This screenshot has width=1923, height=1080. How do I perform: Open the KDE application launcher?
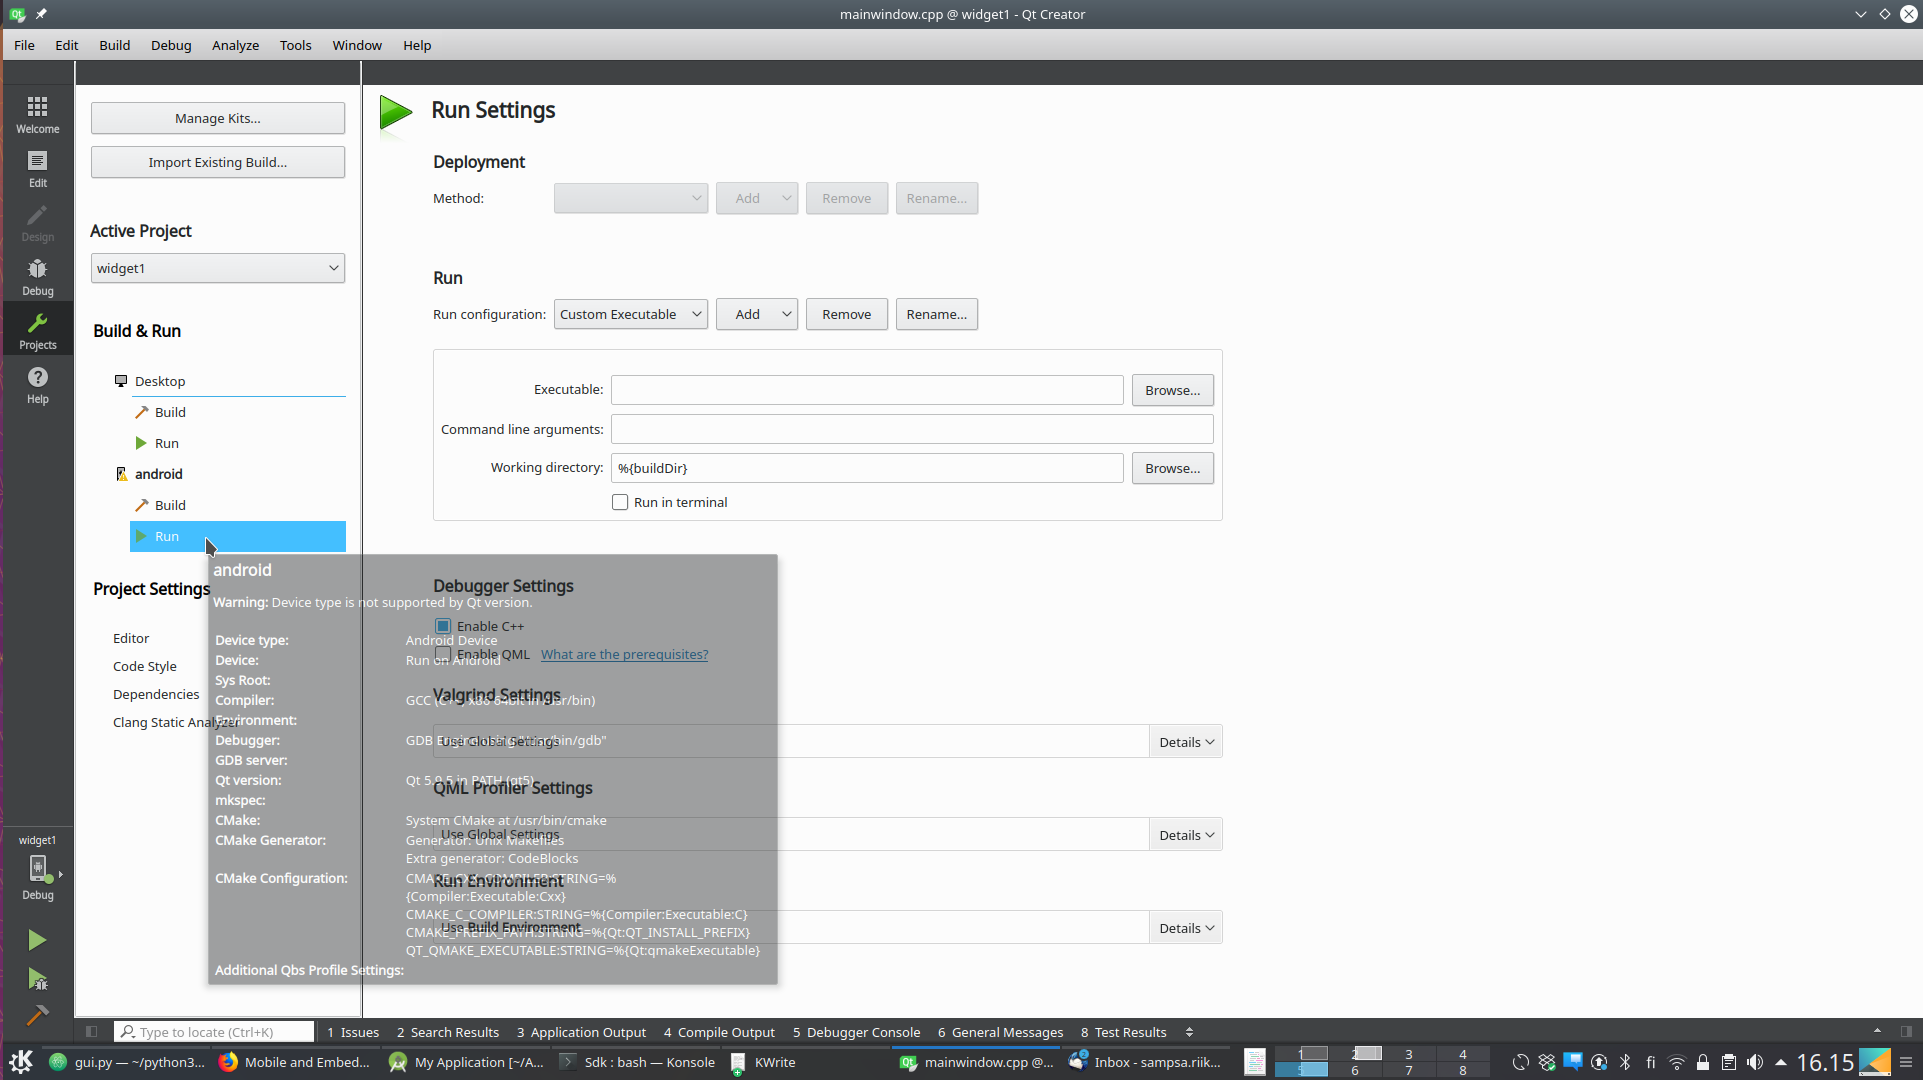pyautogui.click(x=21, y=1061)
